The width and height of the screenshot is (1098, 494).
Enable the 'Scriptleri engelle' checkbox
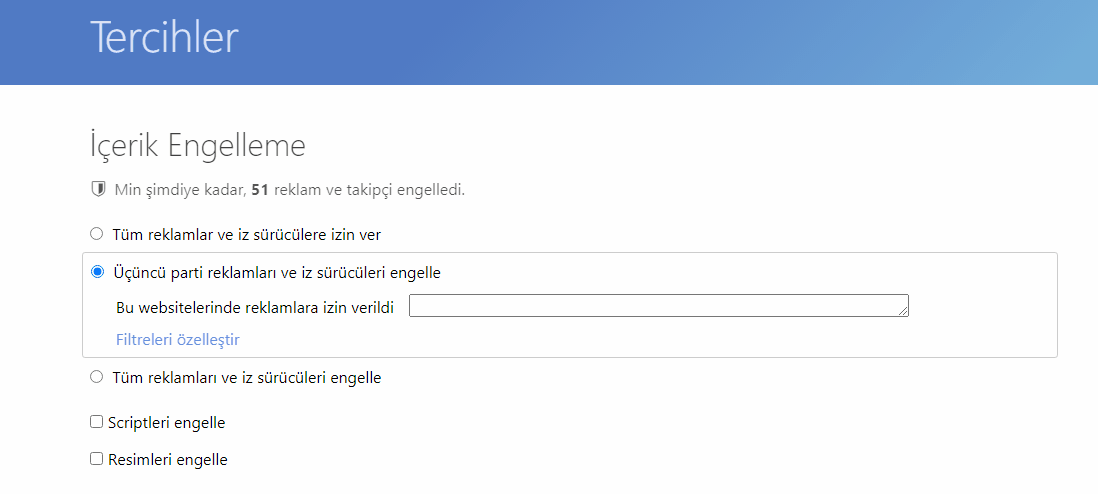click(97, 422)
